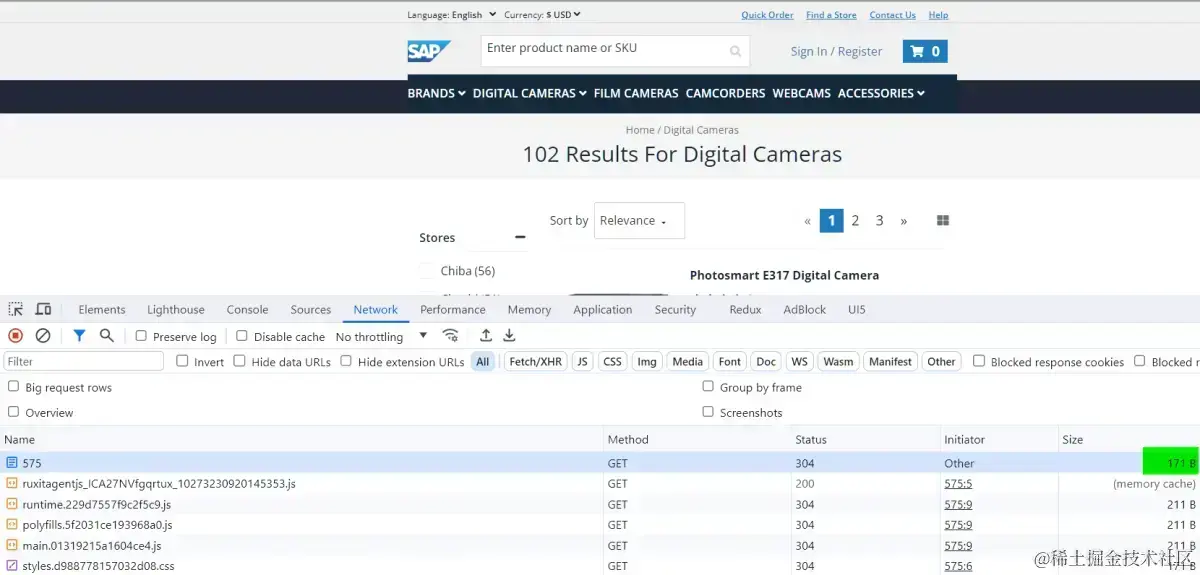
Task: Expand the DIGITAL CAMERAS menu
Action: coord(530,93)
